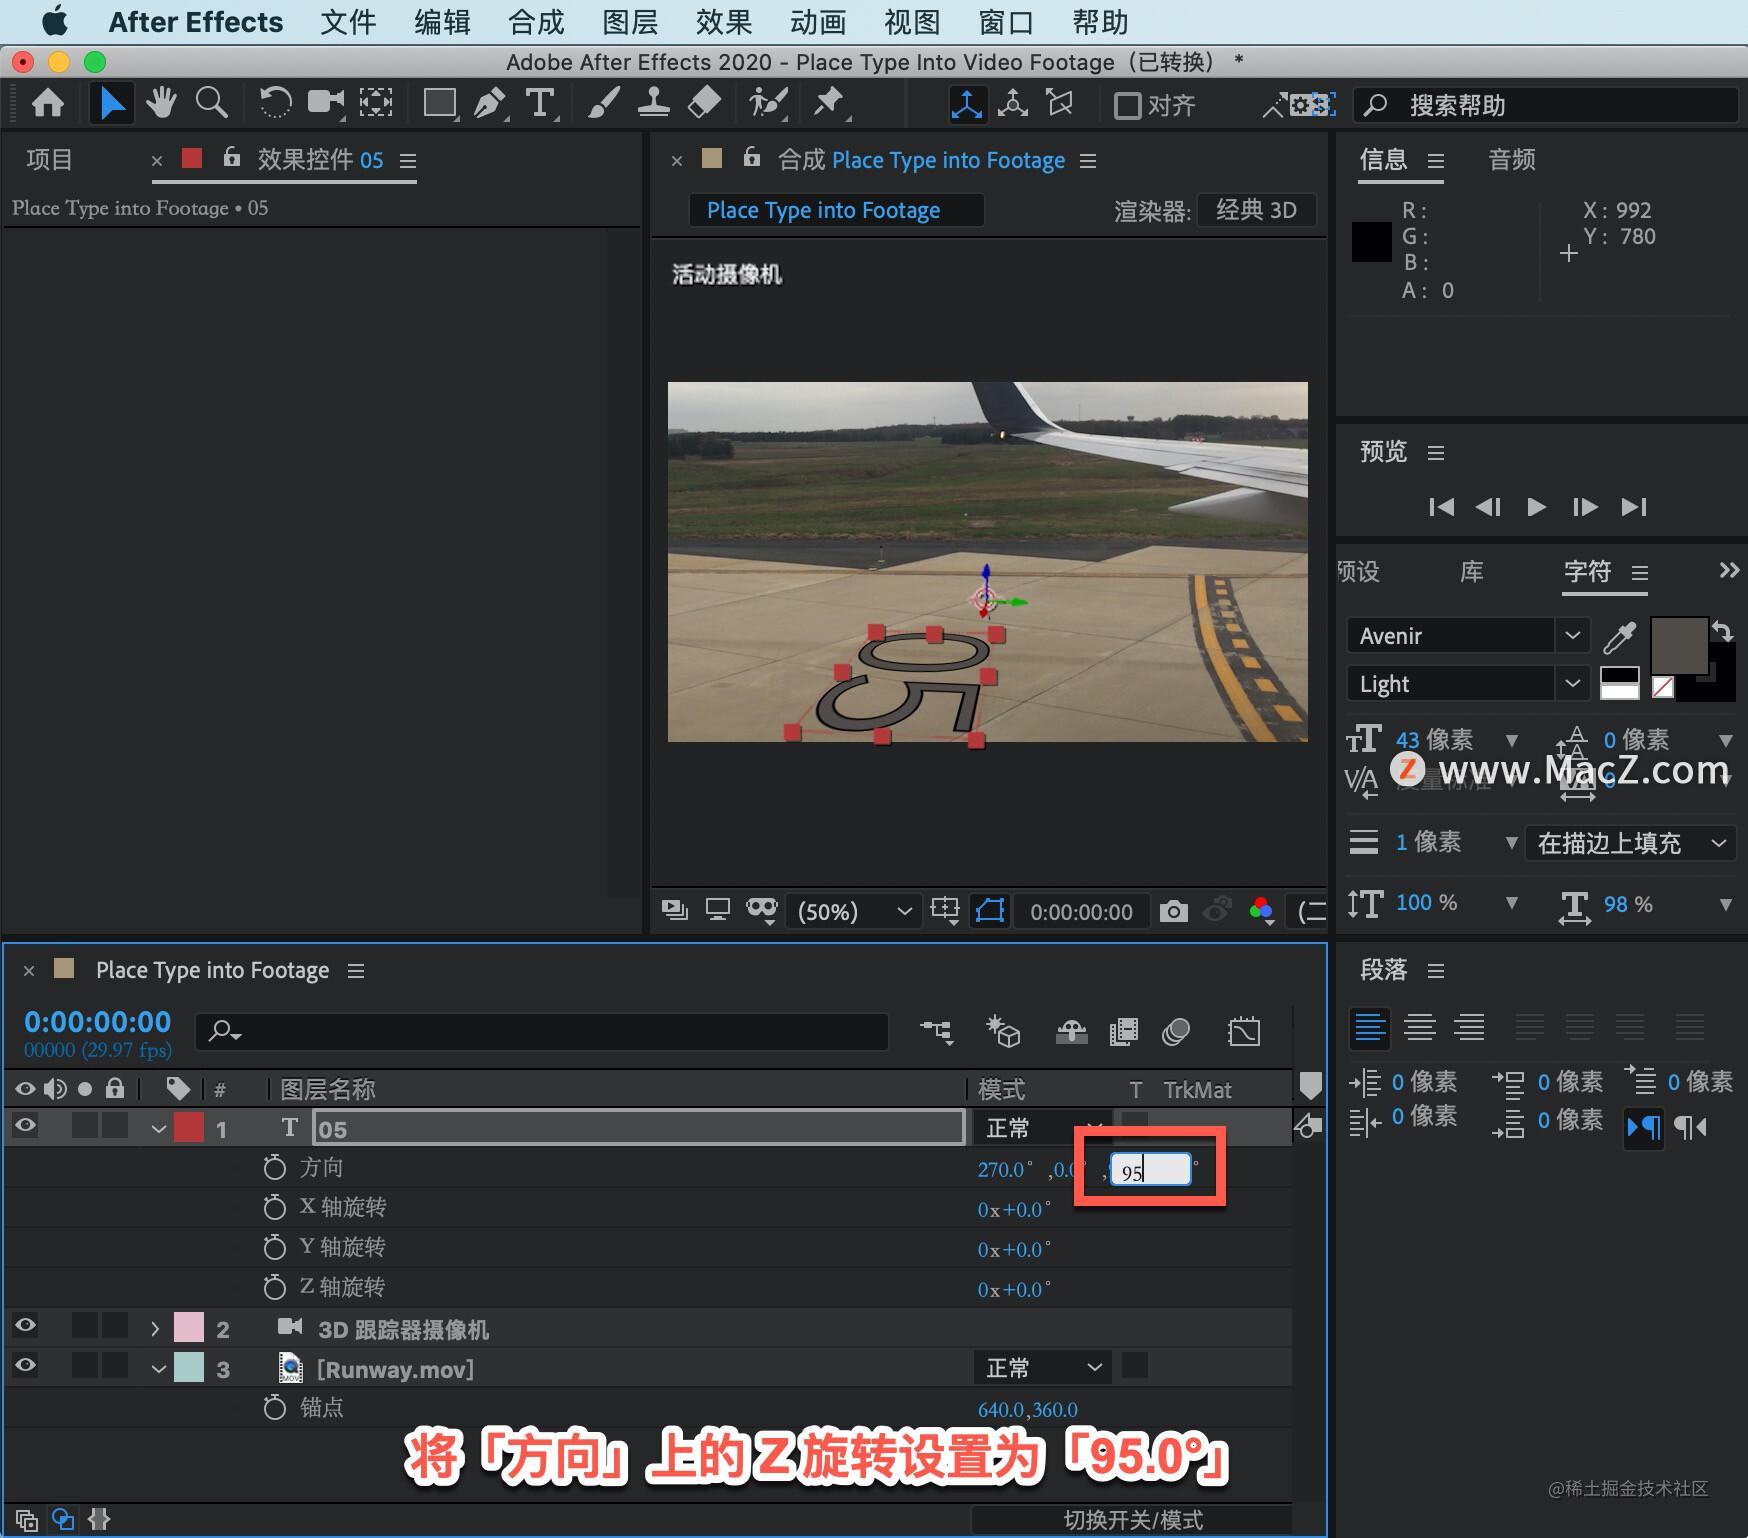1748x1538 pixels.
Task: Open the 文件 menu
Action: 348,22
